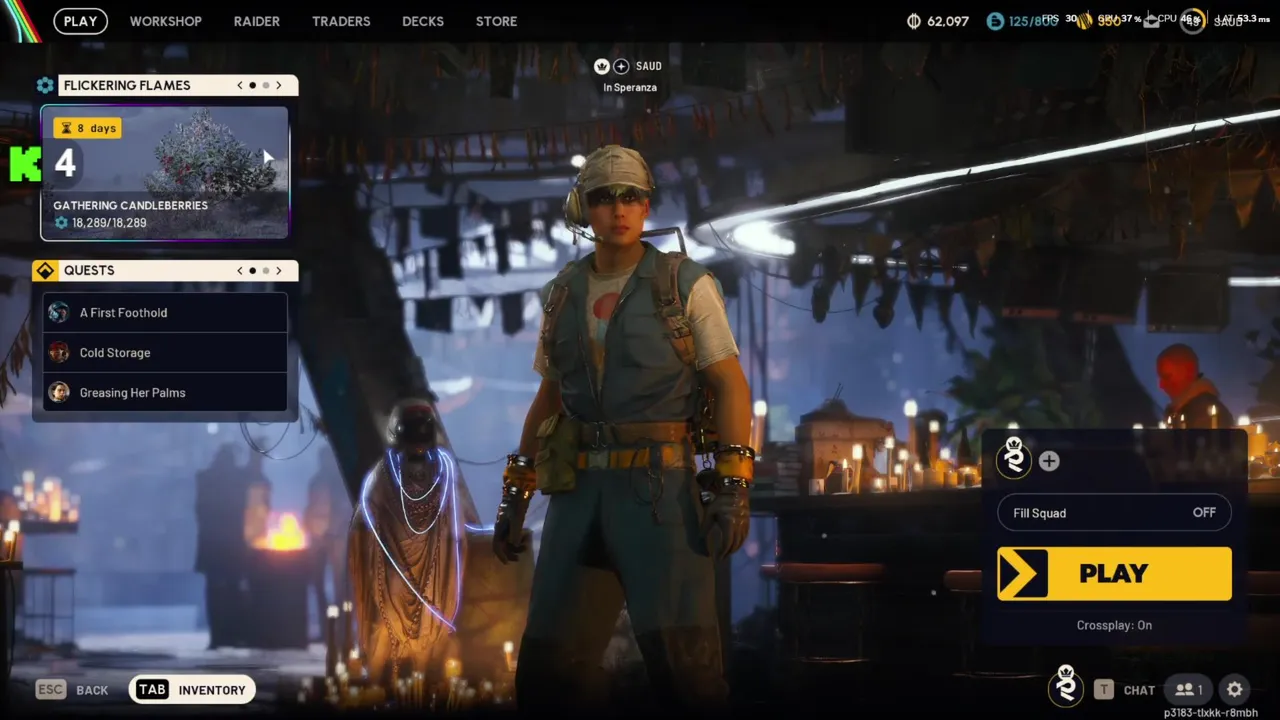Select second page dot in Flickering Flames header

266,86
